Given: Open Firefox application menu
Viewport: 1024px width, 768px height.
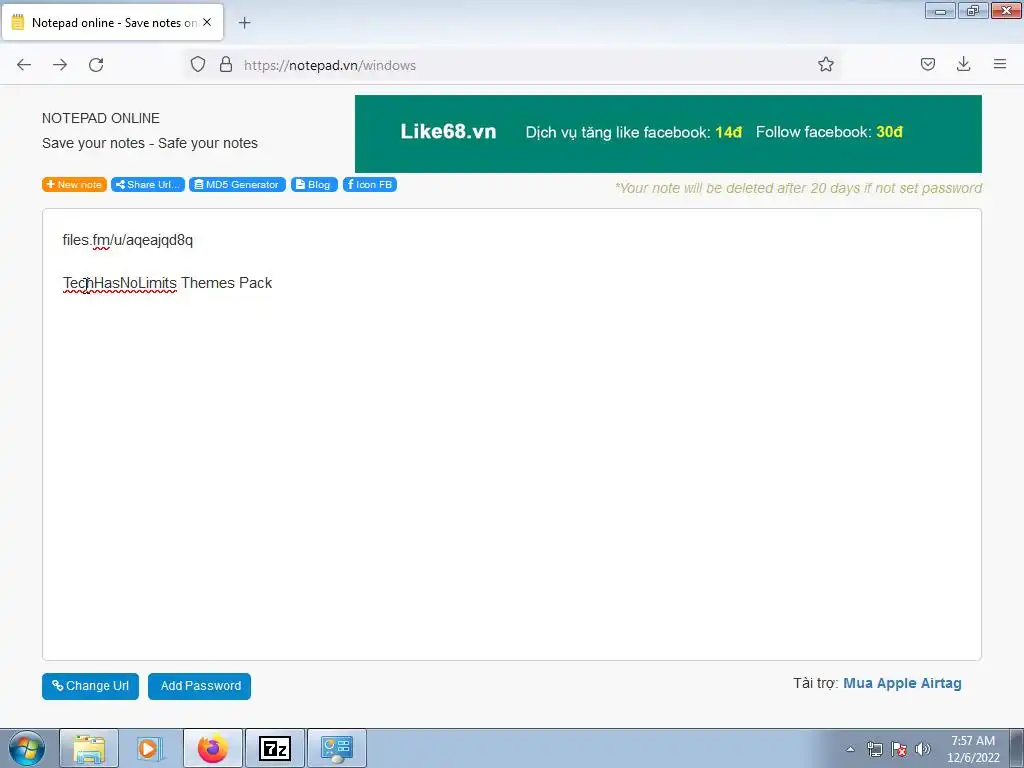Looking at the screenshot, I should pyautogui.click(x=1000, y=64).
